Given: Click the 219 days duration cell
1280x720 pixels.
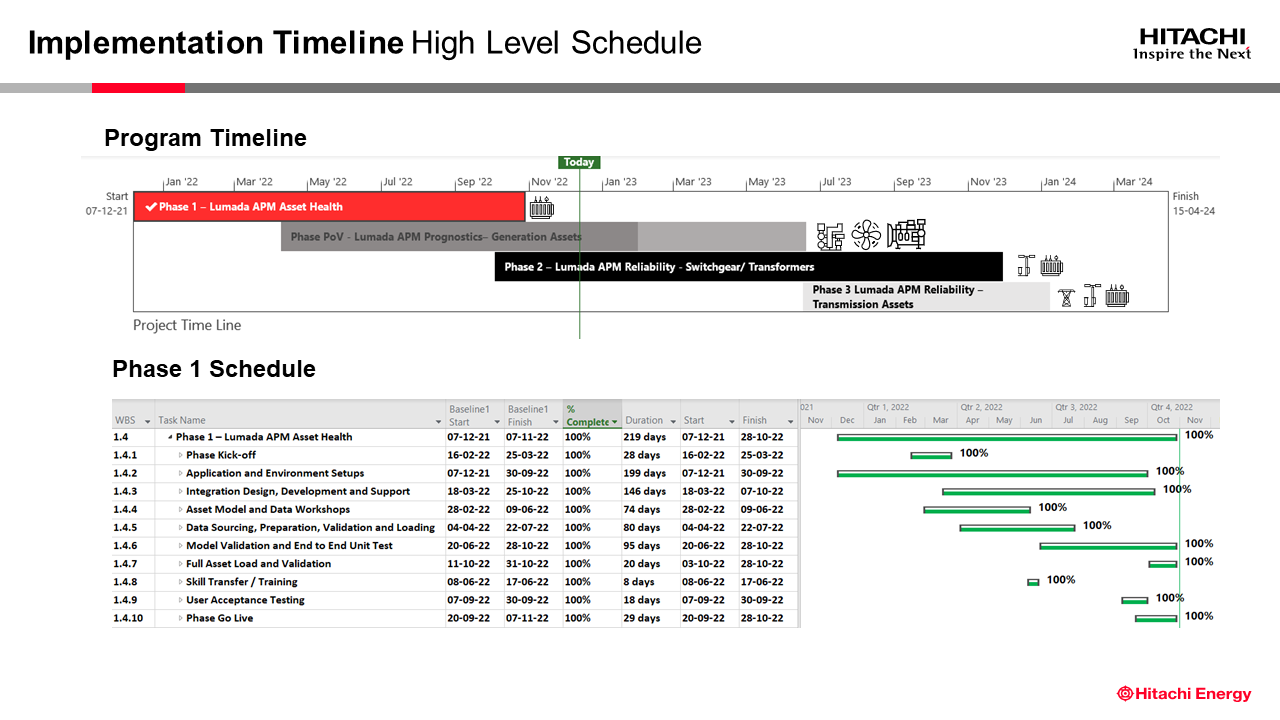Looking at the screenshot, I should [650, 437].
